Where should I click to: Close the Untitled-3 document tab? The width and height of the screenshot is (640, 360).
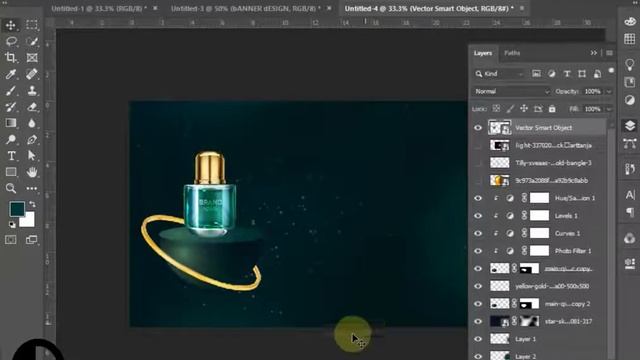click(x=329, y=8)
